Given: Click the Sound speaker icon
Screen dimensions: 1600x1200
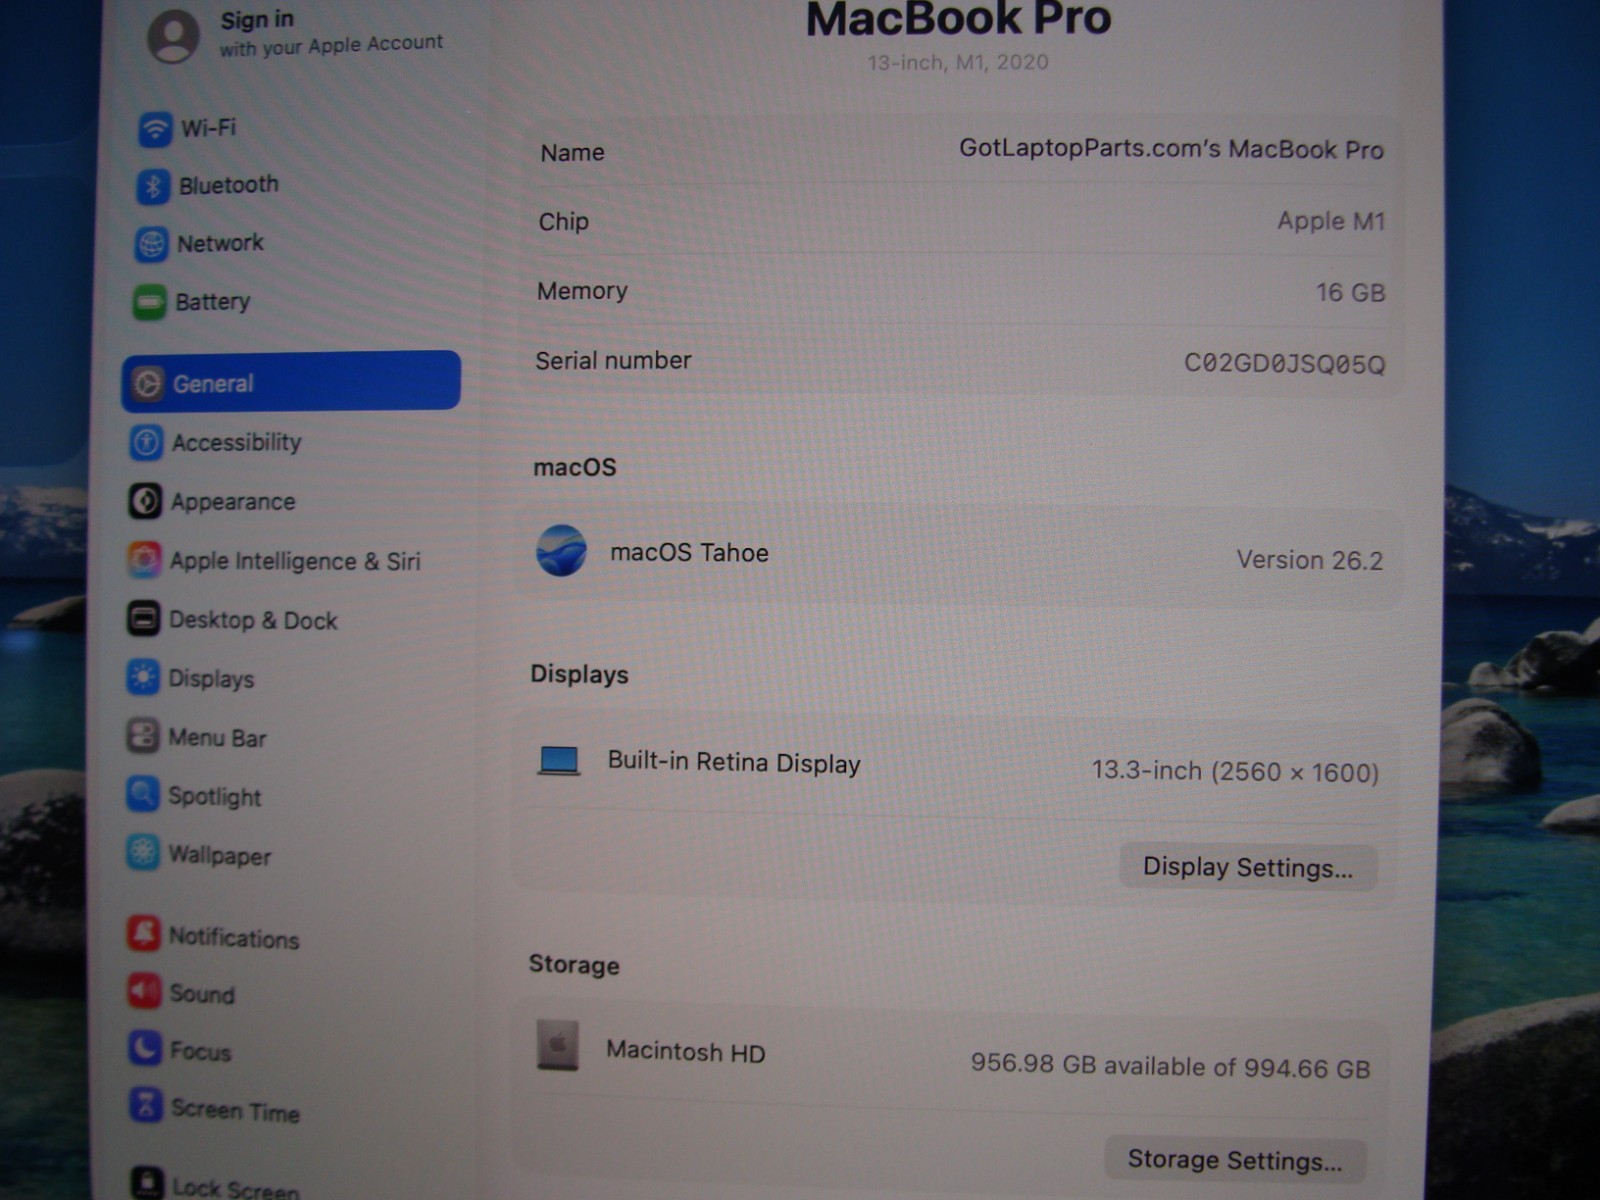Looking at the screenshot, I should pos(144,991).
